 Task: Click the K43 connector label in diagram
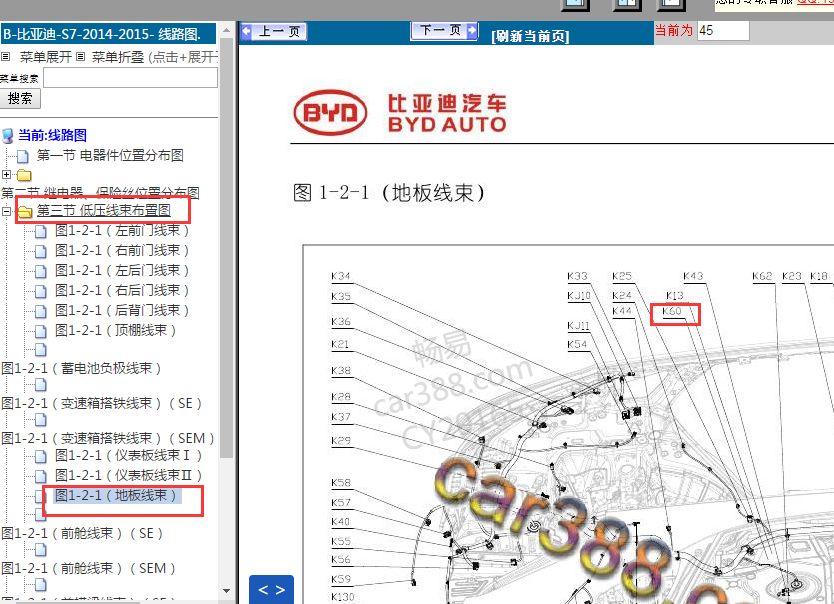tap(693, 276)
